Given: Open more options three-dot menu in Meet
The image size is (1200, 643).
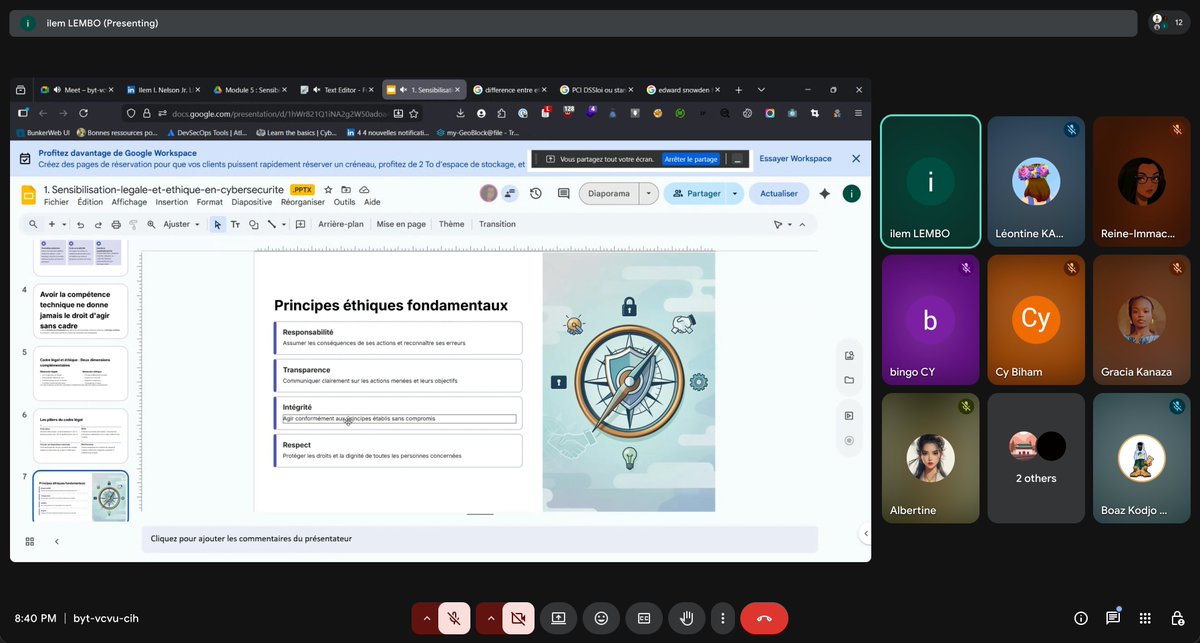Looking at the screenshot, I should [722, 618].
